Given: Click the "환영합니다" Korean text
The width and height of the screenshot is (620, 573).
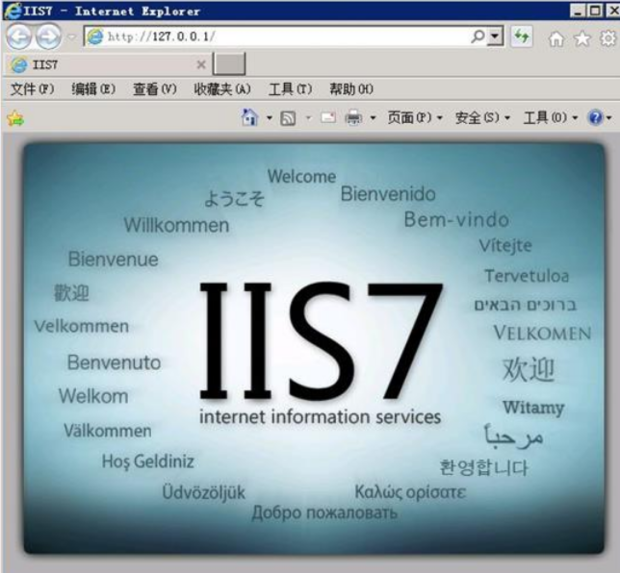Looking at the screenshot, I should 484,467.
